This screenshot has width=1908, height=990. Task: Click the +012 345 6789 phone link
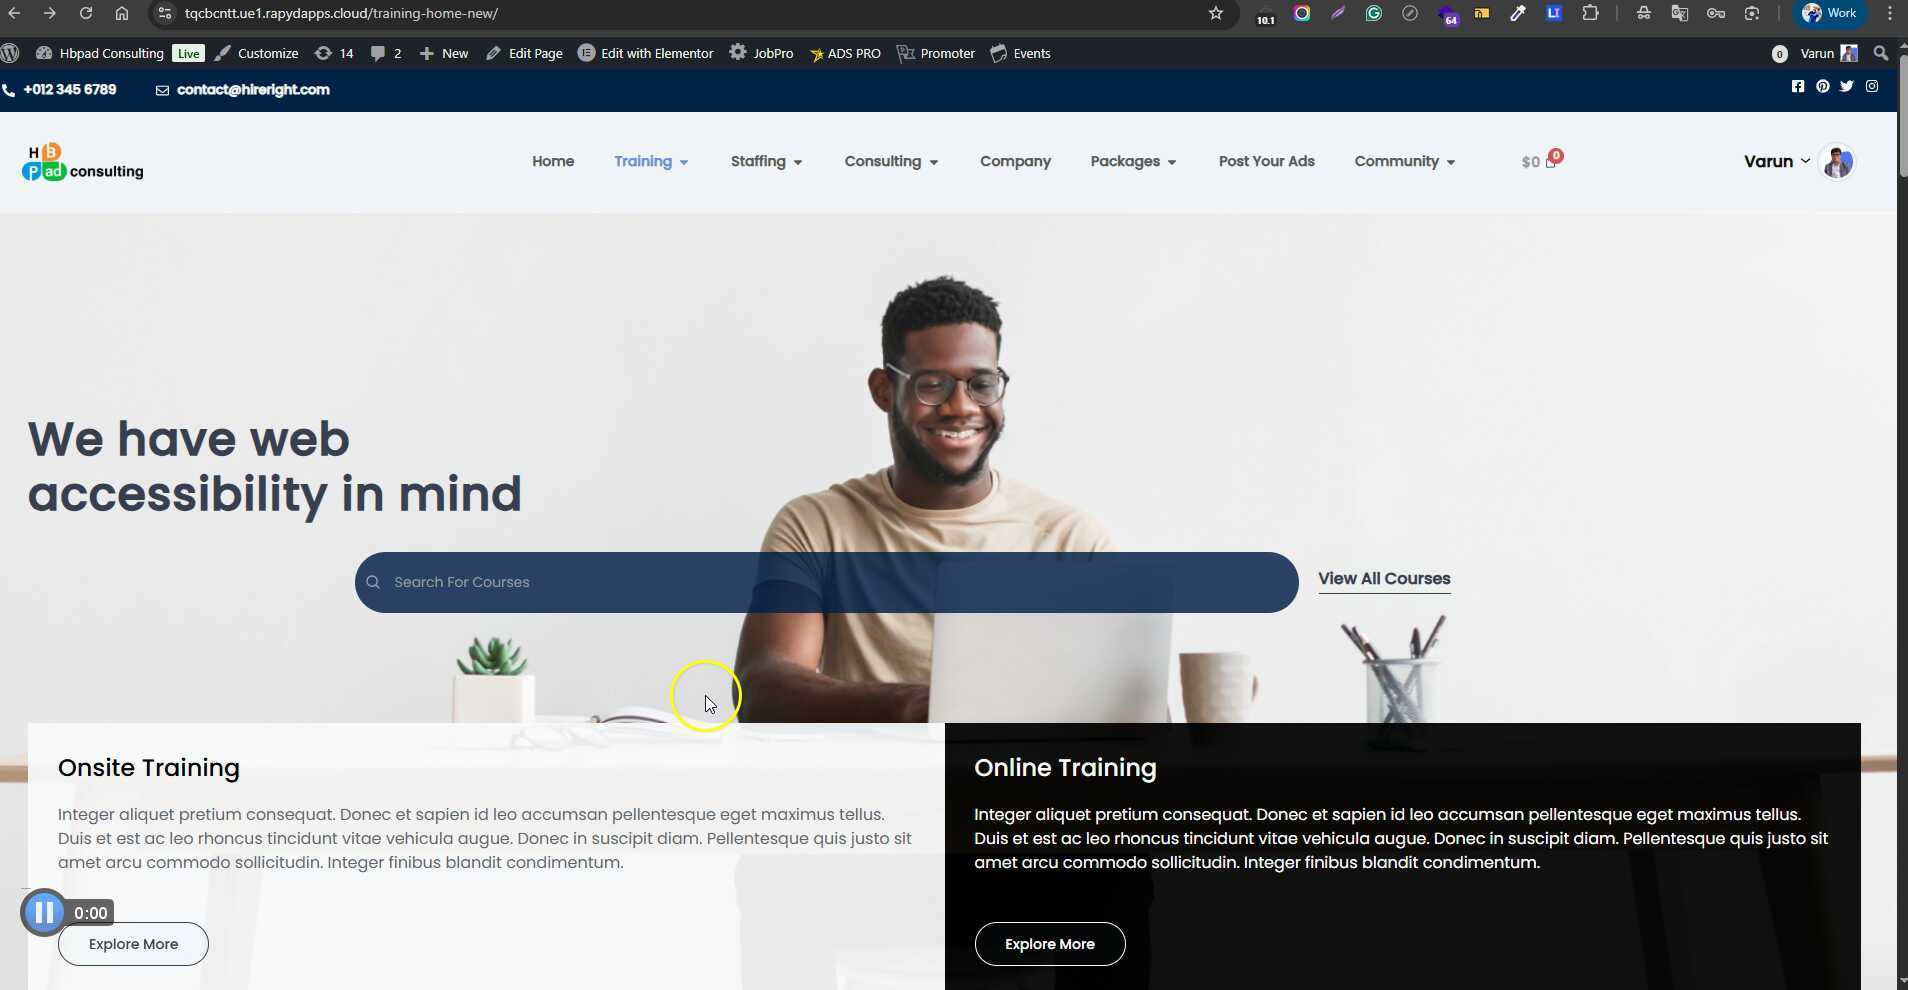tap(59, 89)
